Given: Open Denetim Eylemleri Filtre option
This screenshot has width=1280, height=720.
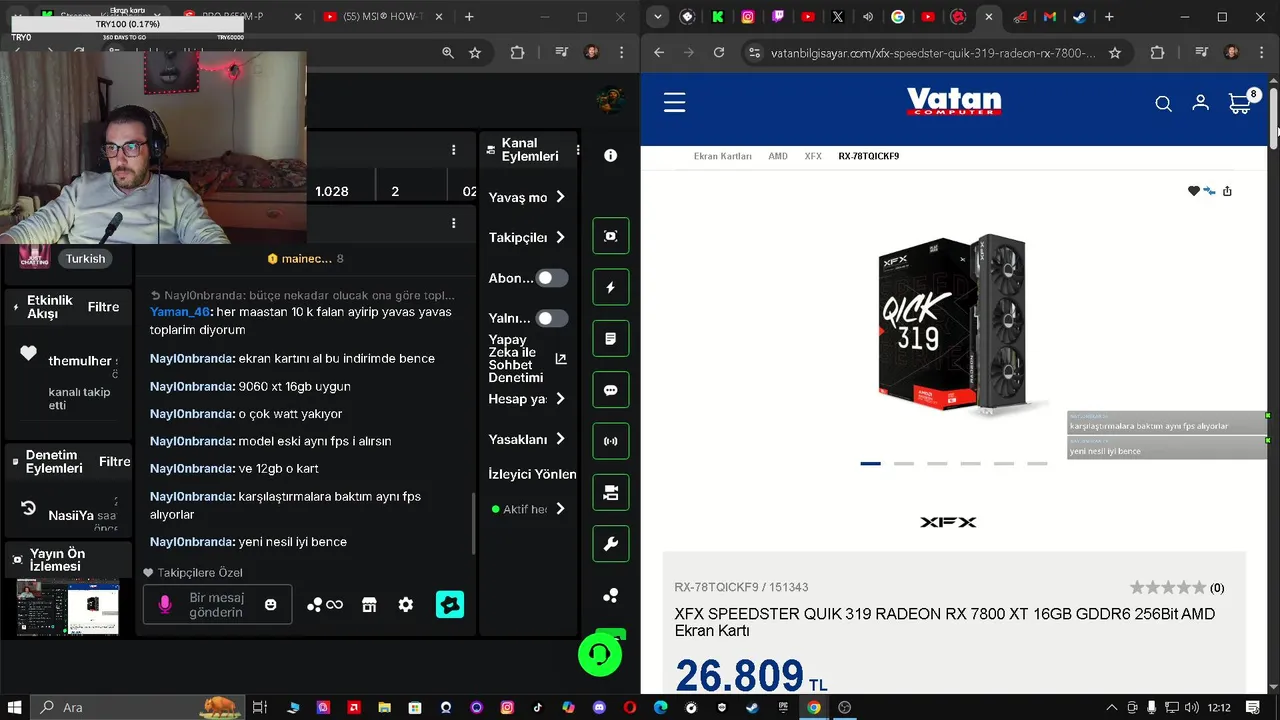Looking at the screenshot, I should pos(114,461).
